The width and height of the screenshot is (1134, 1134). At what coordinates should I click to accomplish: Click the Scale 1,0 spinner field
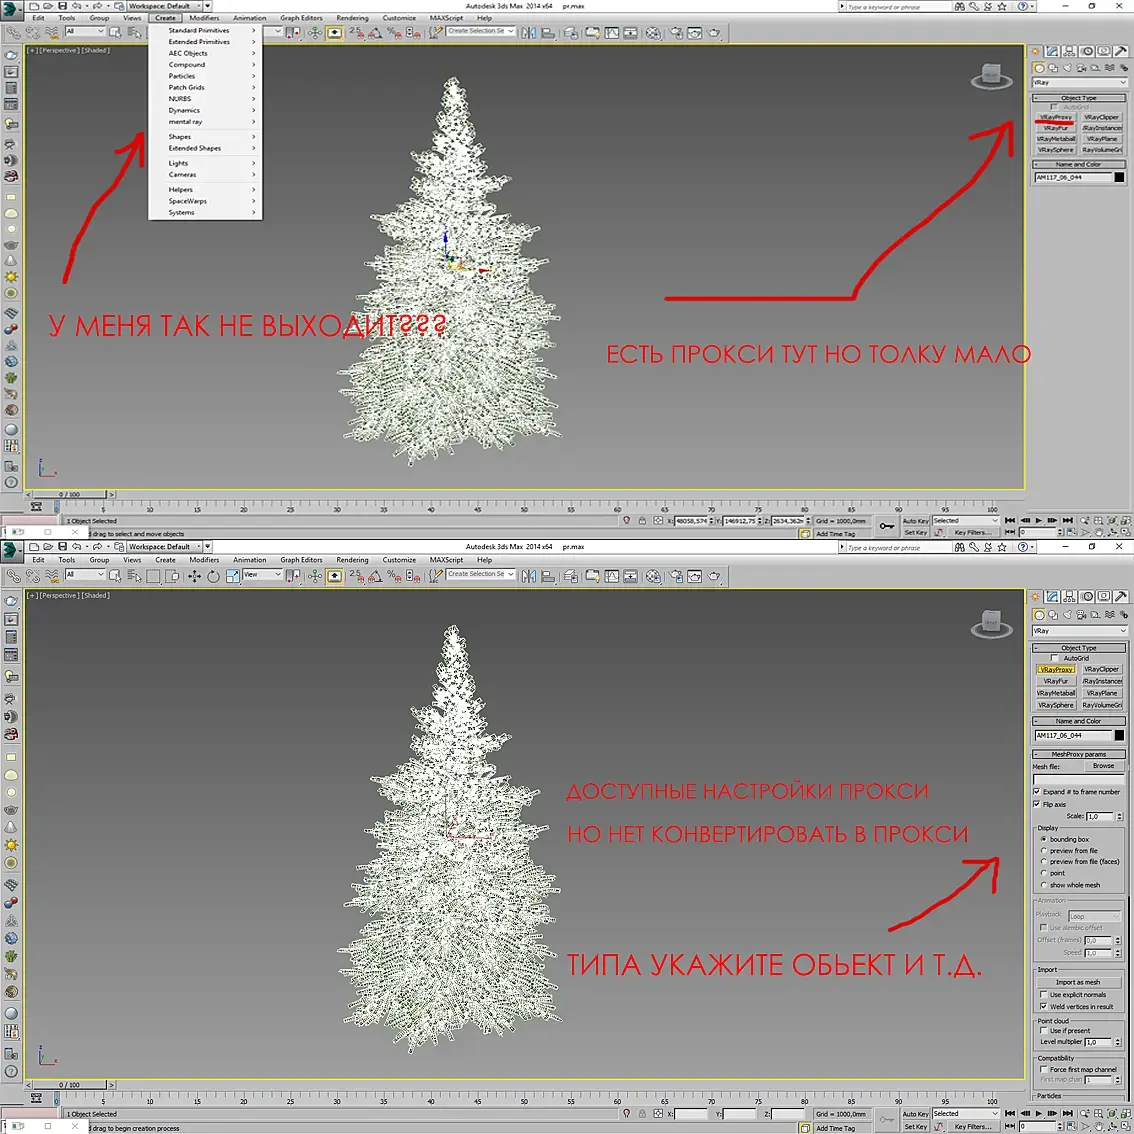(x=1100, y=817)
